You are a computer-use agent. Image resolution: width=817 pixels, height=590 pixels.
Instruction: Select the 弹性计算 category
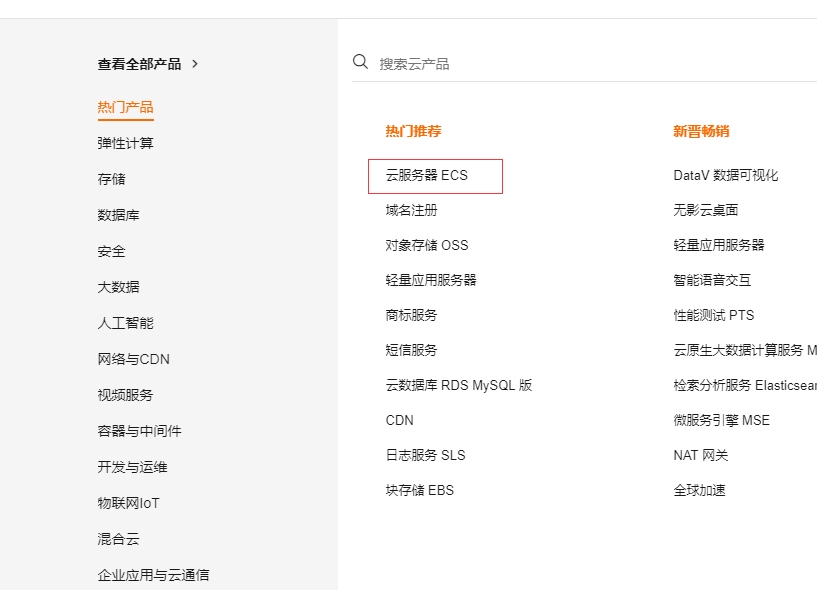point(126,143)
